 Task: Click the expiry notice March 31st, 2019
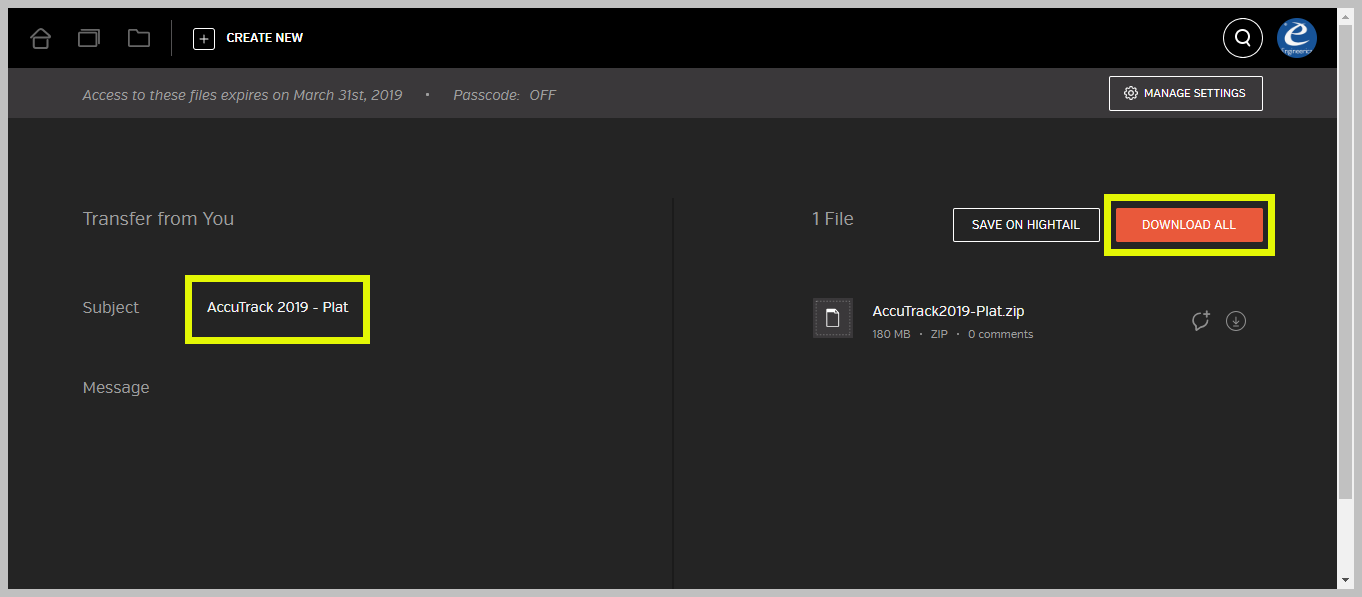(242, 95)
